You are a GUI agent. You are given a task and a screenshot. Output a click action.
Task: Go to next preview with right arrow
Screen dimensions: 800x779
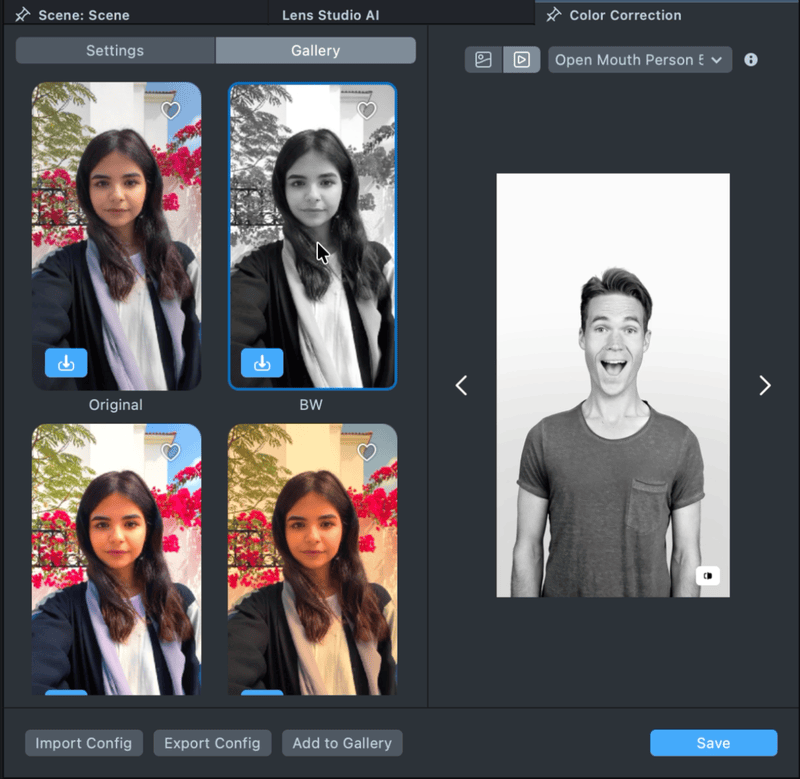coord(765,386)
